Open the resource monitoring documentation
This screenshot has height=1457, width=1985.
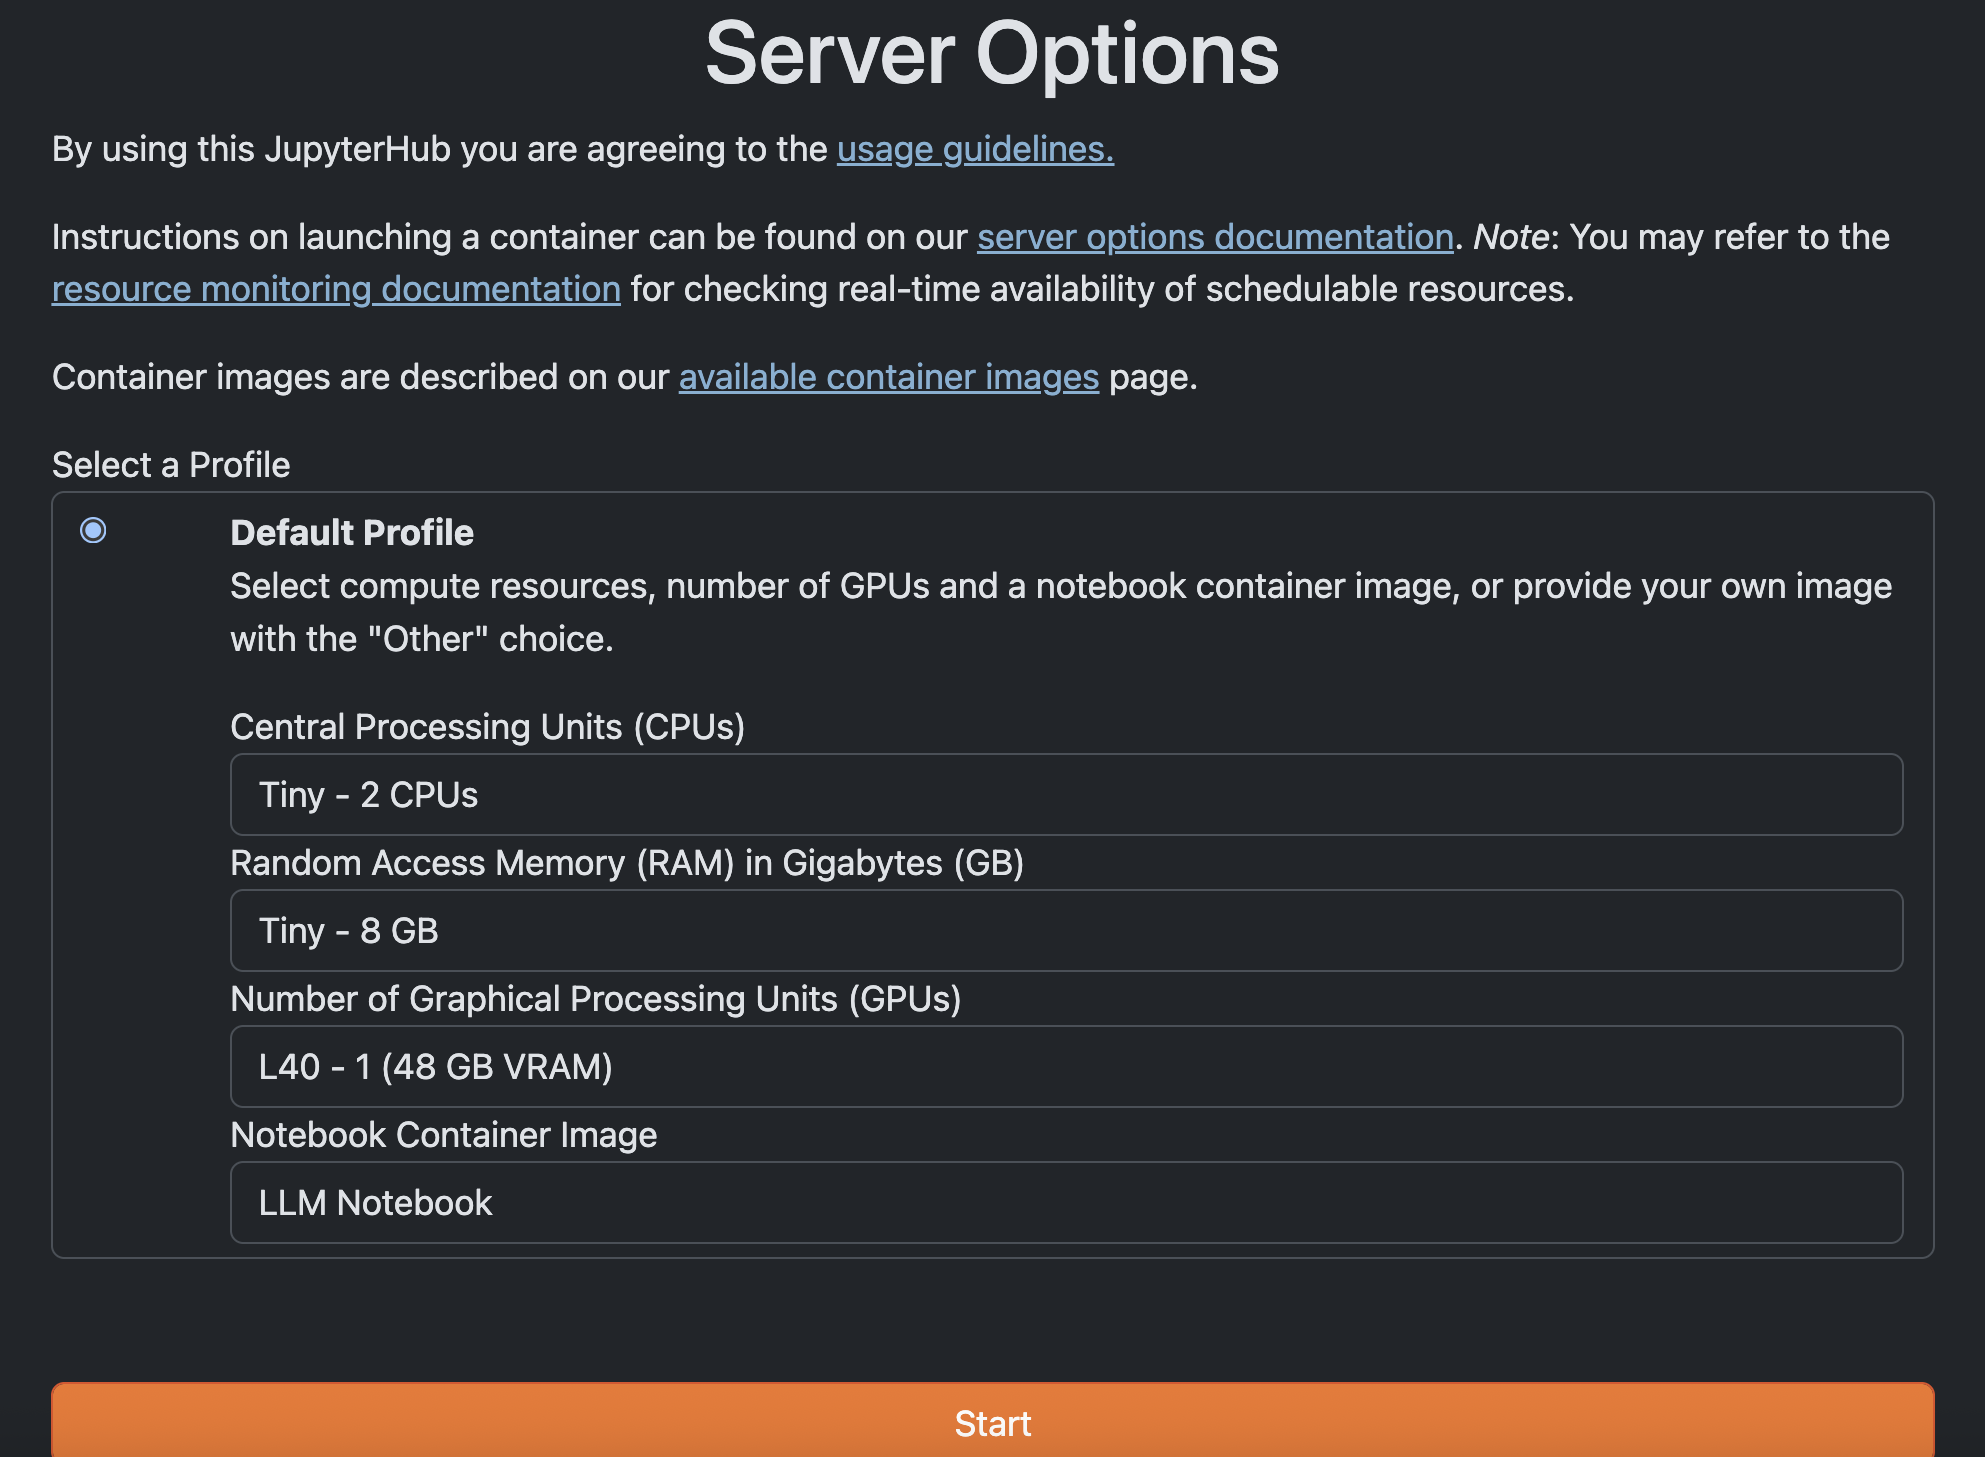[336, 288]
